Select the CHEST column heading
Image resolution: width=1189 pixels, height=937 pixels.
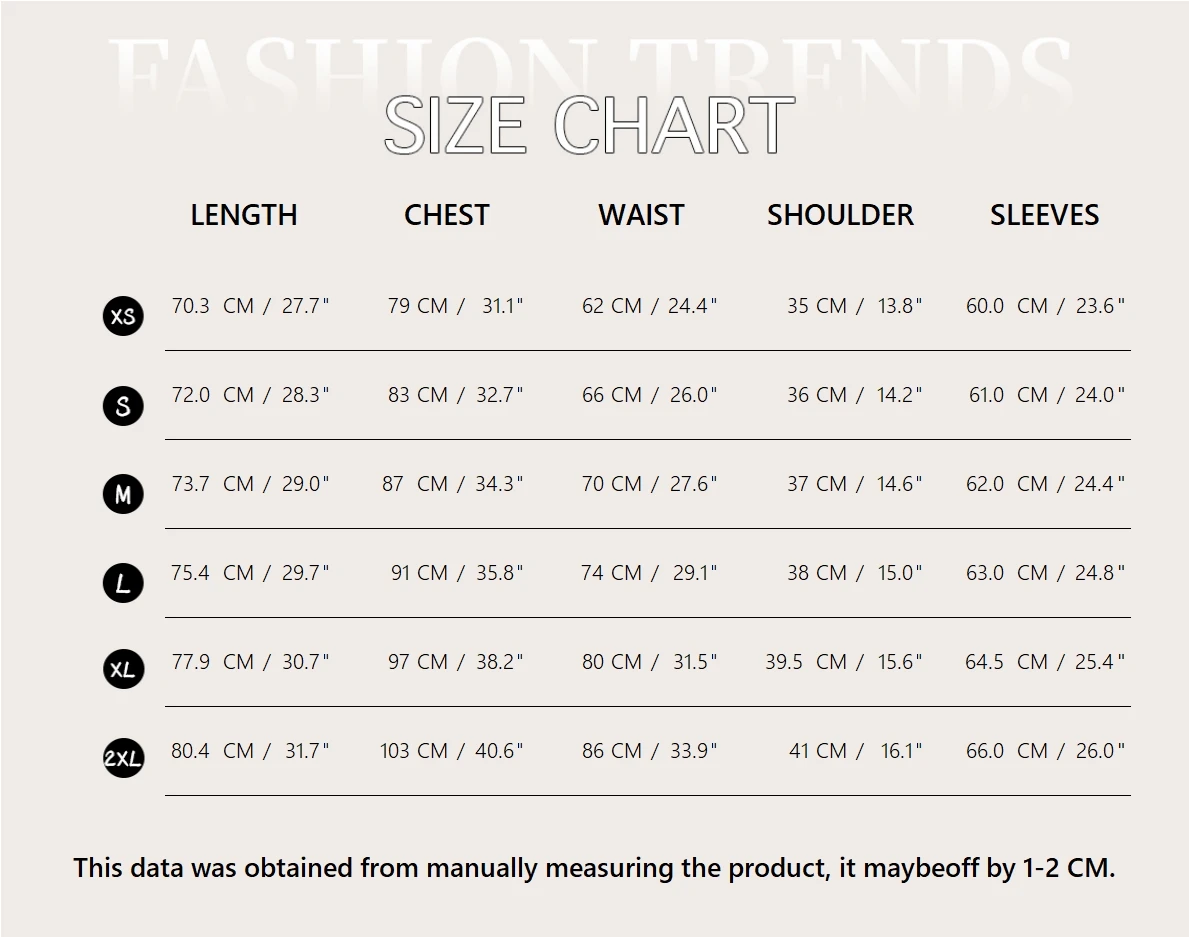click(446, 215)
